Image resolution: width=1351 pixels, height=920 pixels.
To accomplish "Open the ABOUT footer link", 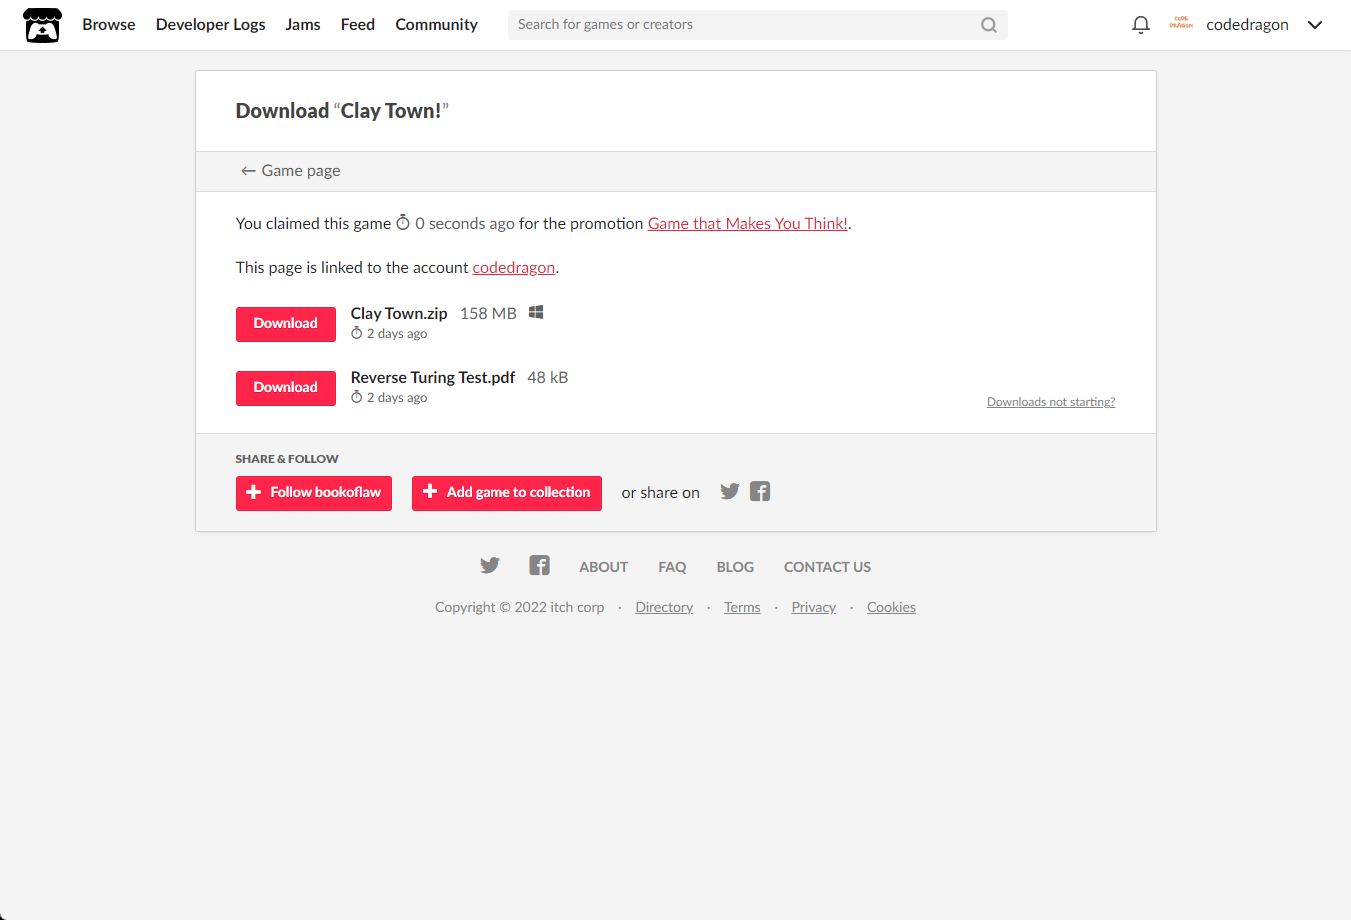I will click(x=604, y=567).
